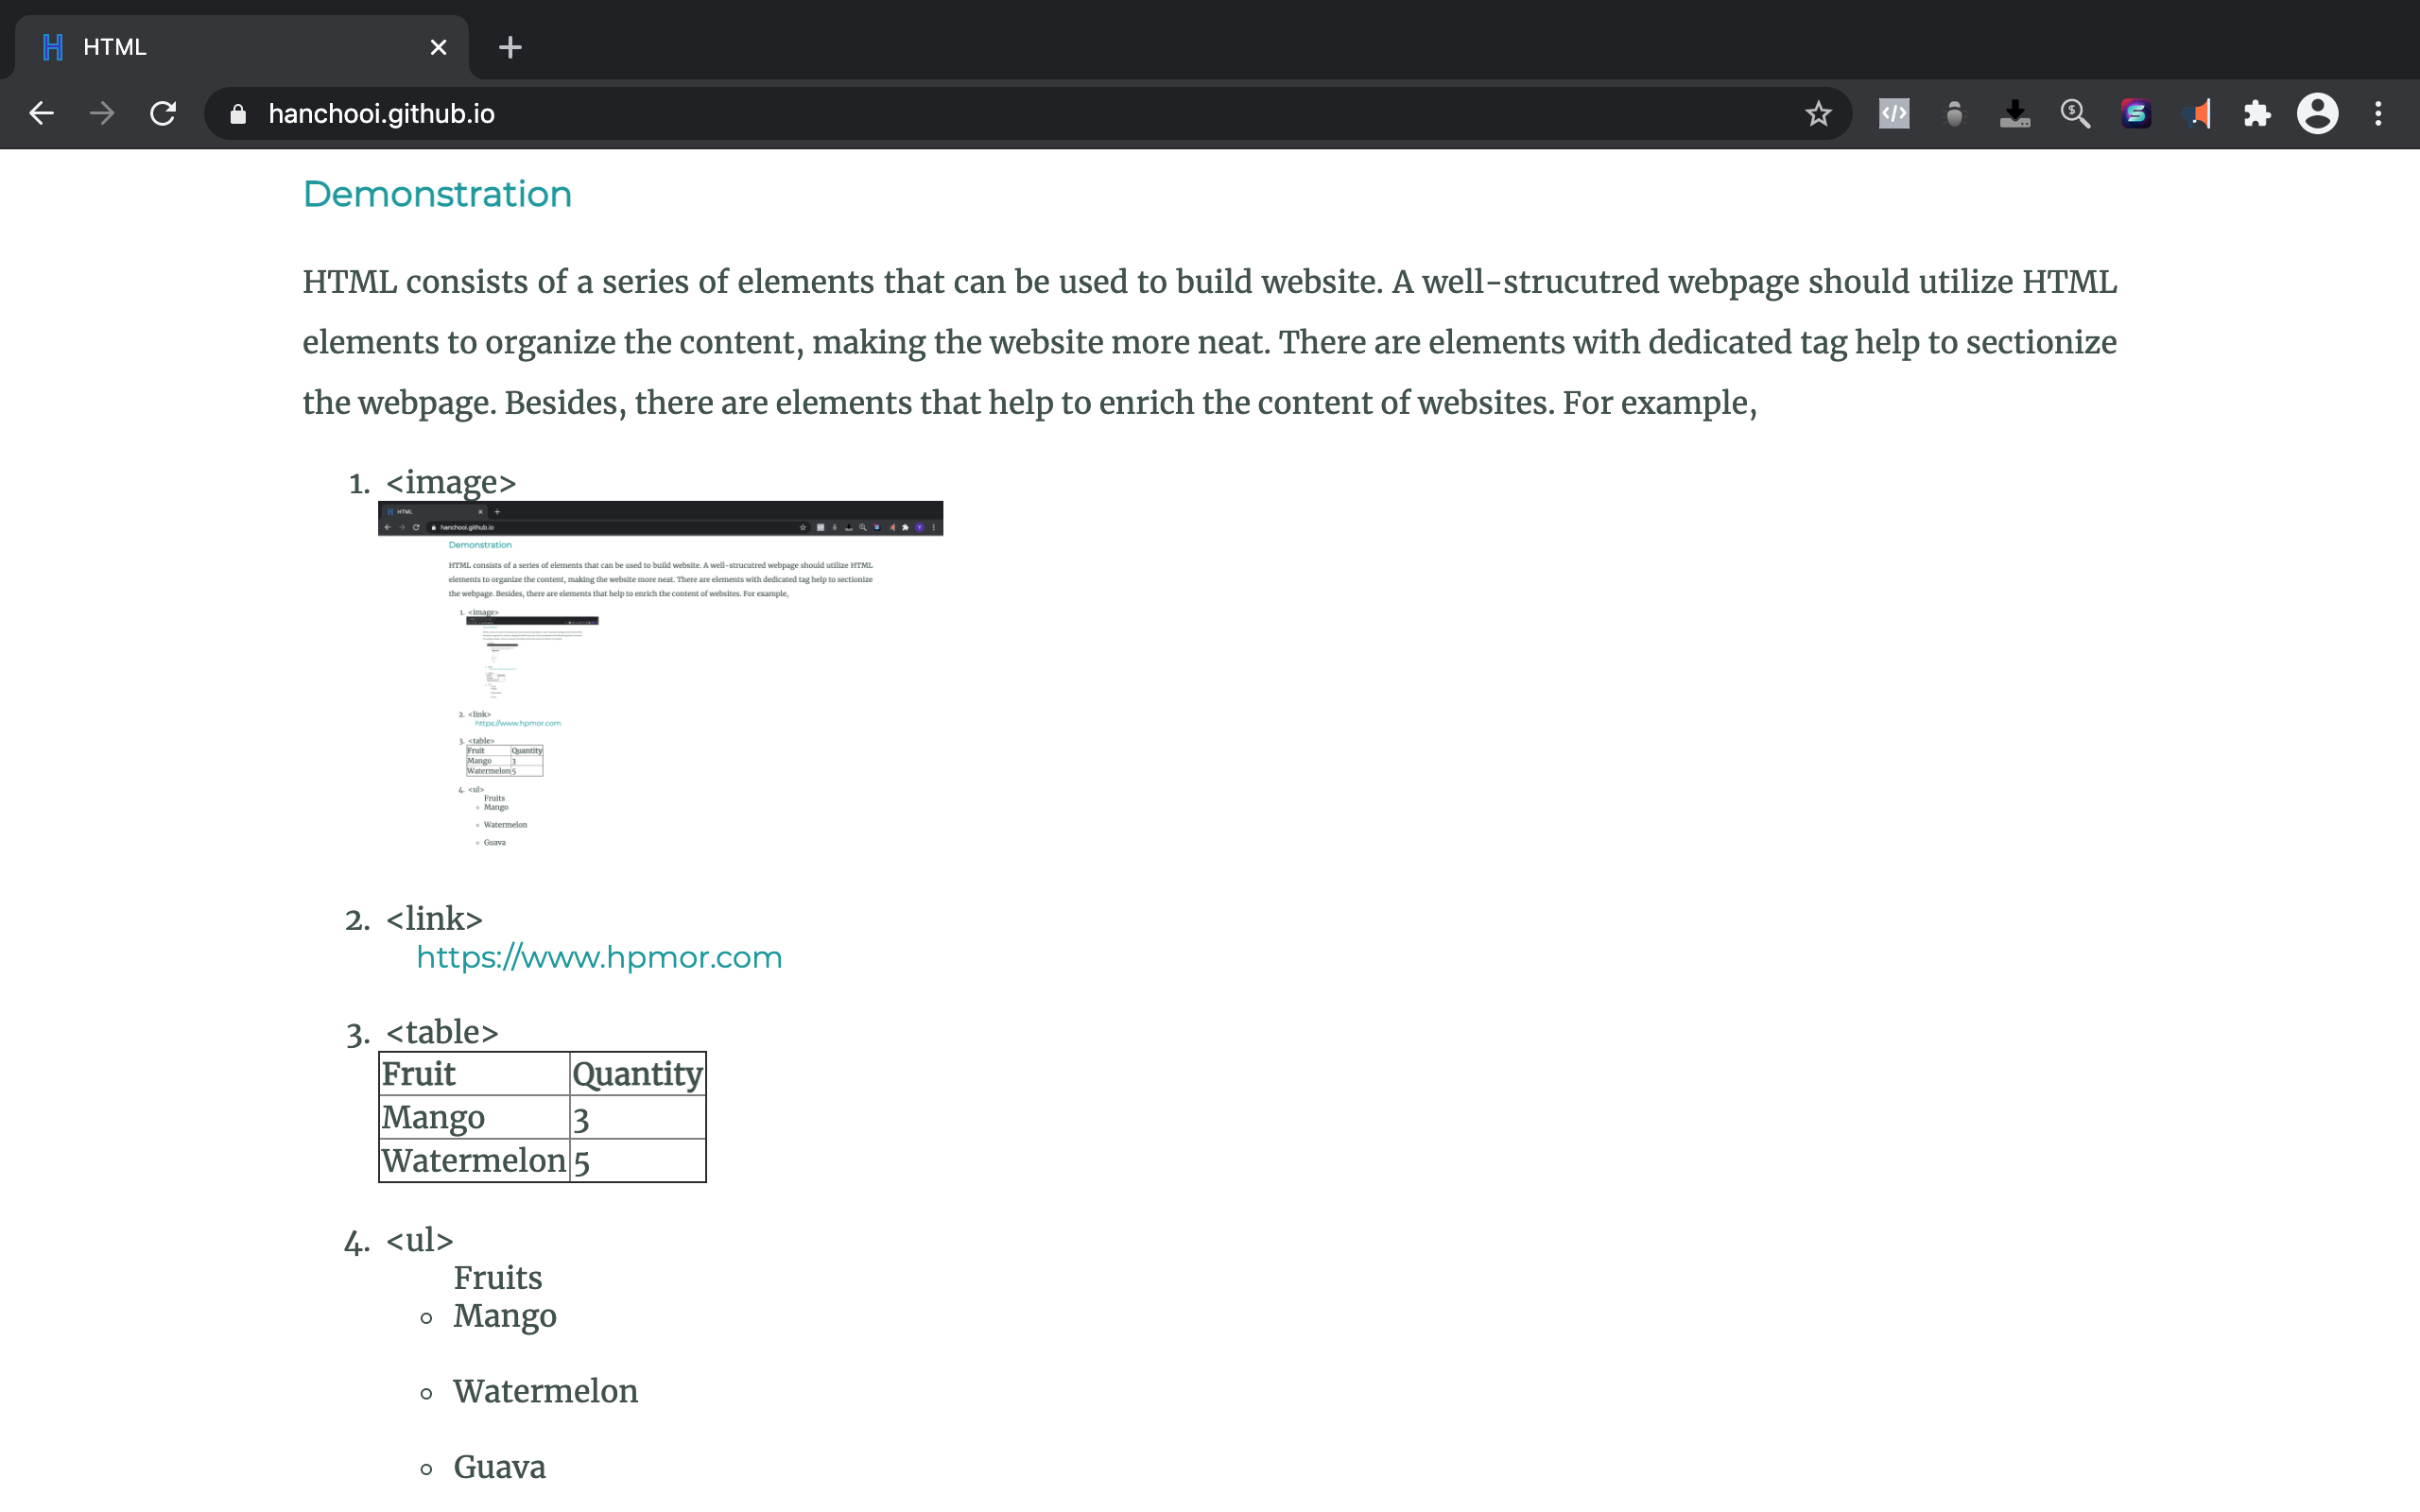Open a new tab
The height and width of the screenshot is (1512, 2420).
[510, 47]
